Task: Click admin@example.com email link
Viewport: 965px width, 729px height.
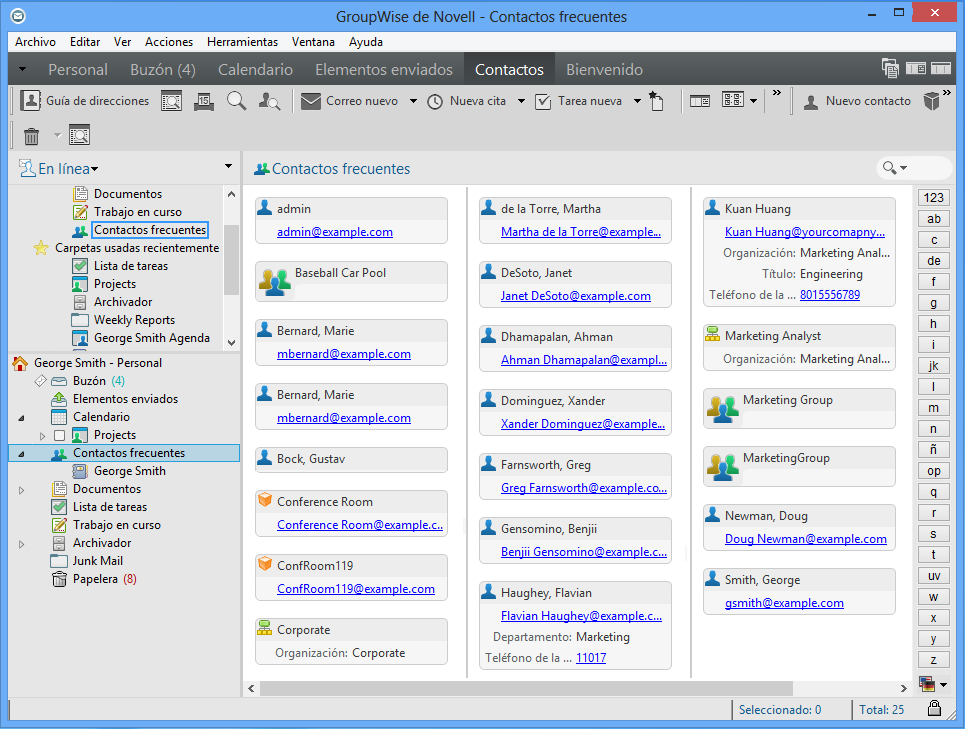Action: click(335, 232)
